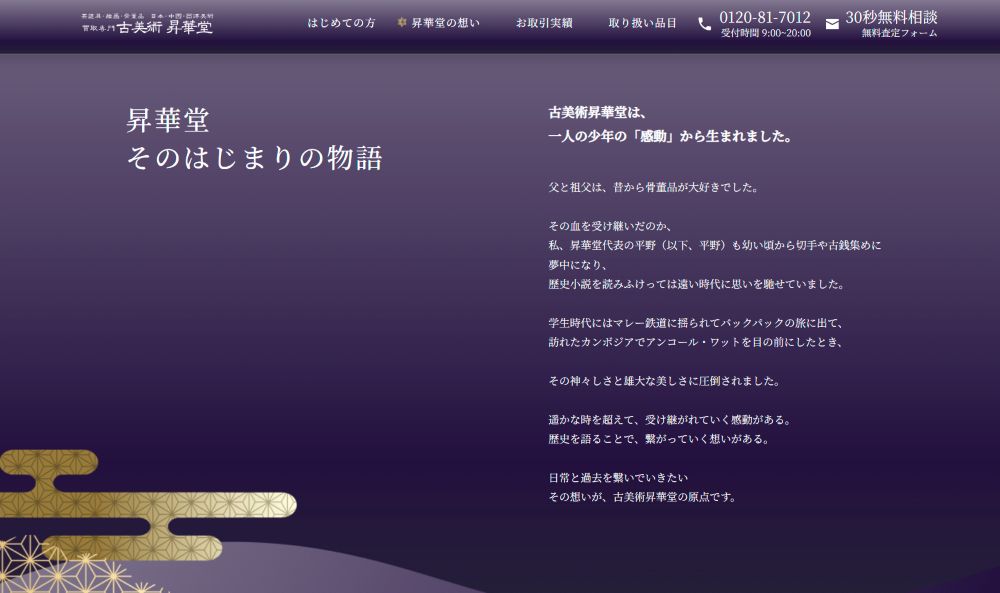Click the line starting 学生時代にはマレー鉄道に
1000x593 pixels.
[x=696, y=323]
